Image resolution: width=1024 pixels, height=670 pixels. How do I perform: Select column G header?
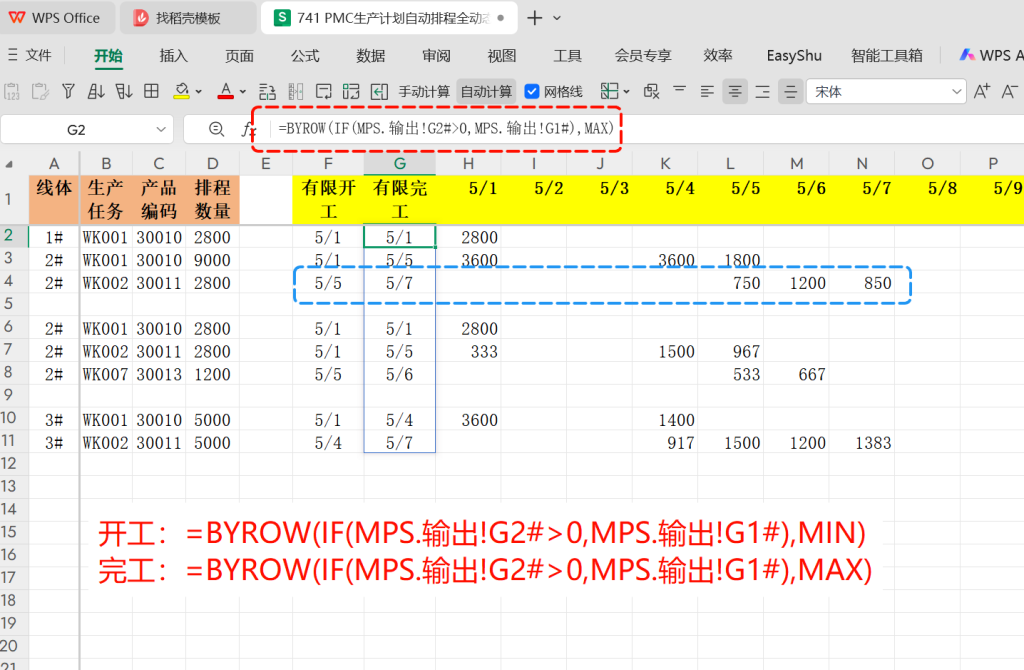[400, 164]
